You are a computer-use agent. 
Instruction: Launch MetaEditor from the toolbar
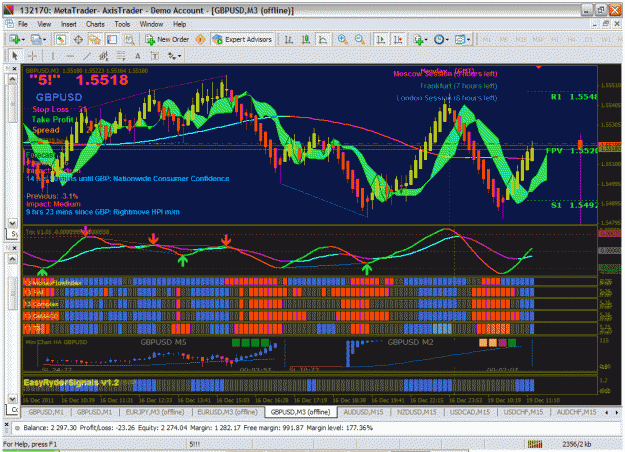coord(200,39)
